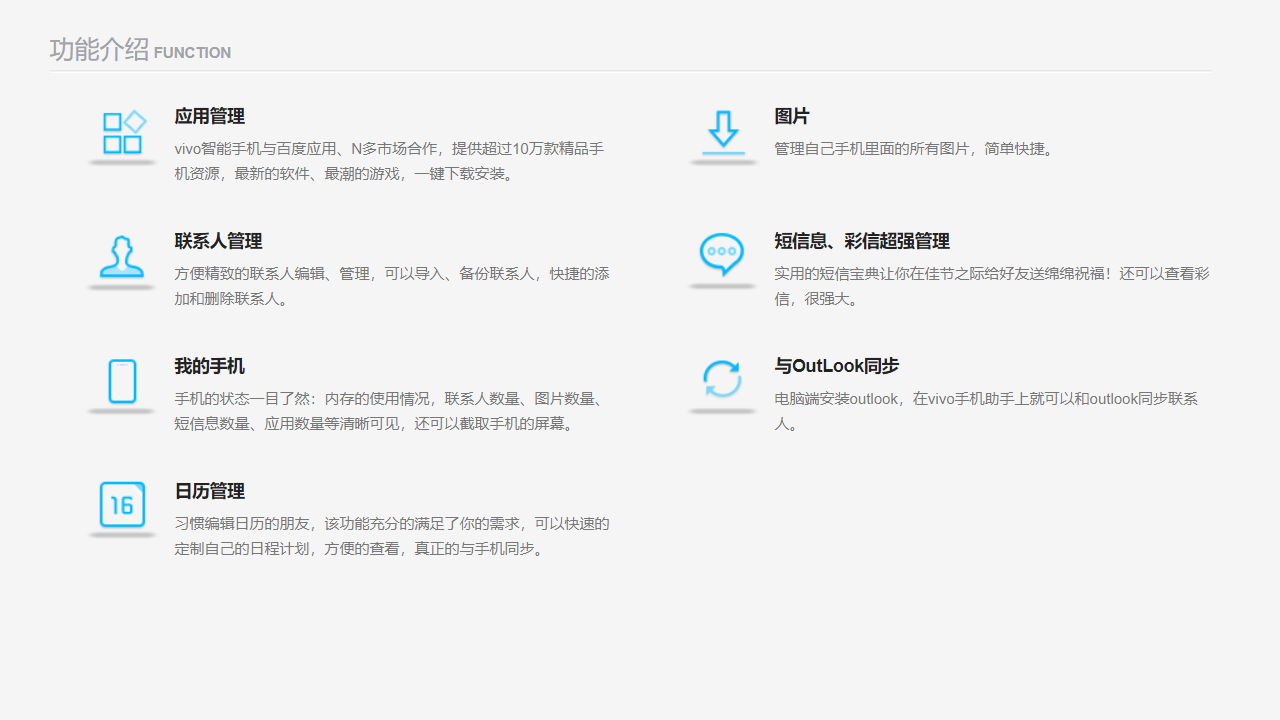Image resolution: width=1280 pixels, height=720 pixels.
Task: Open the 图片 feature heading
Action: coord(792,116)
